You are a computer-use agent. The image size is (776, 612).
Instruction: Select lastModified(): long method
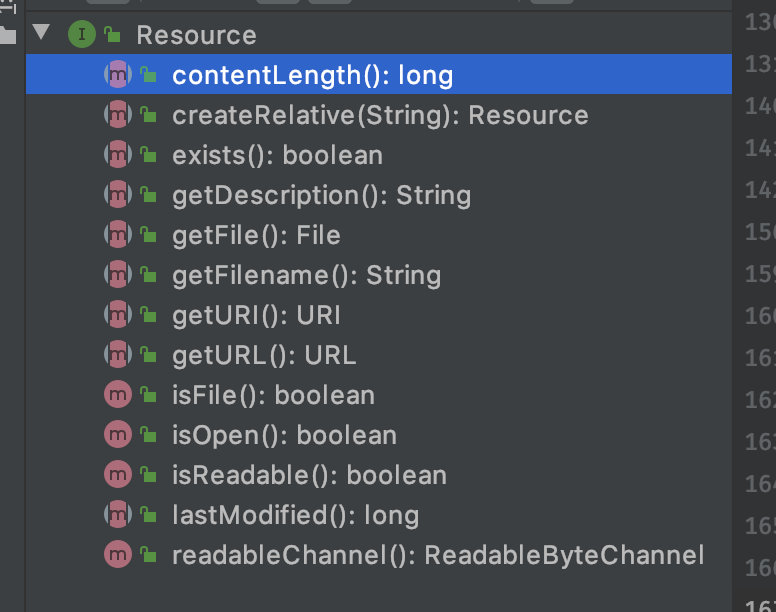pos(295,515)
